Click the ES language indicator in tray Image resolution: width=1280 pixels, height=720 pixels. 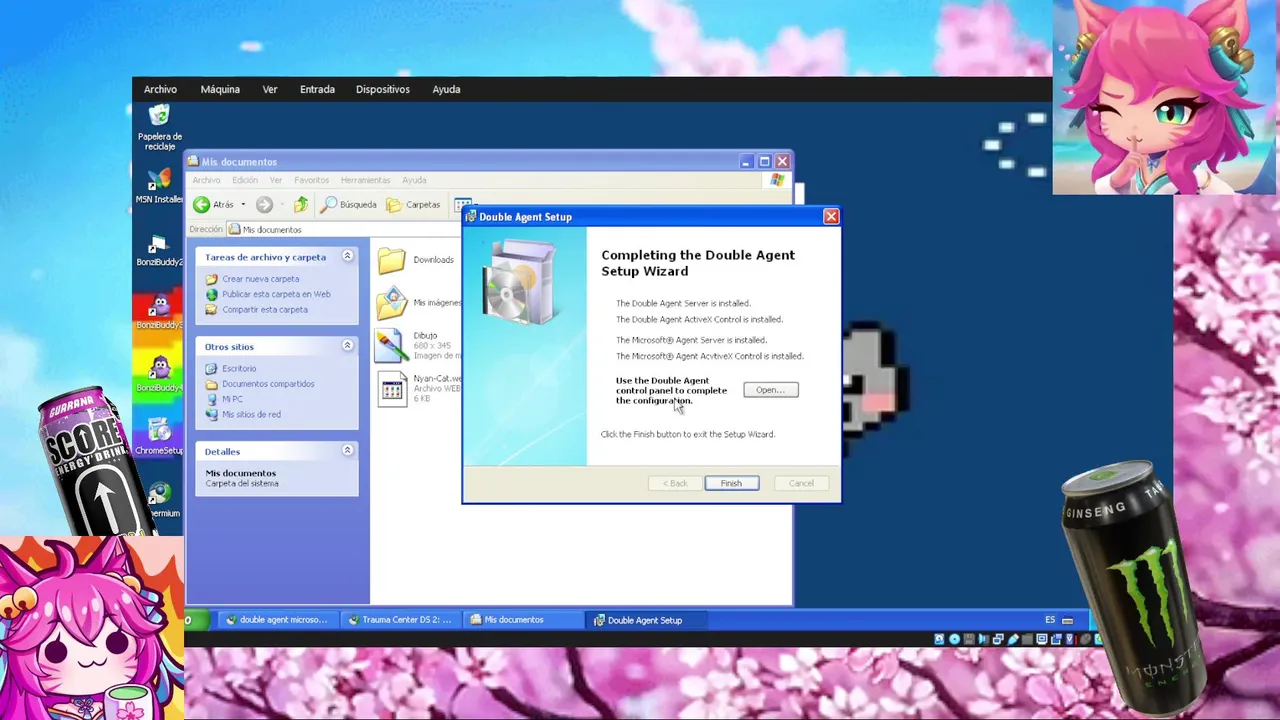1050,620
